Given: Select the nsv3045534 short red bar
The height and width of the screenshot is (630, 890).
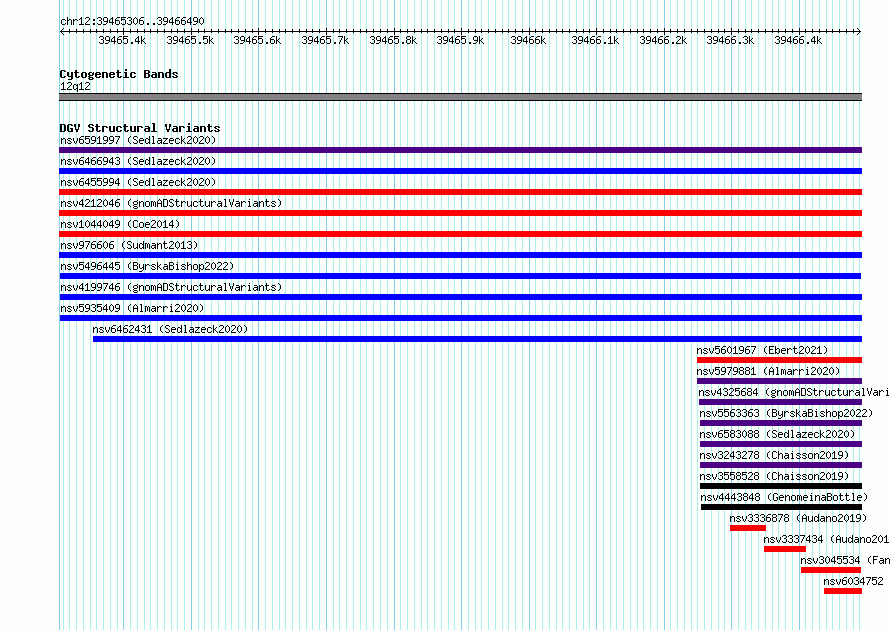Looking at the screenshot, I should point(831,570).
